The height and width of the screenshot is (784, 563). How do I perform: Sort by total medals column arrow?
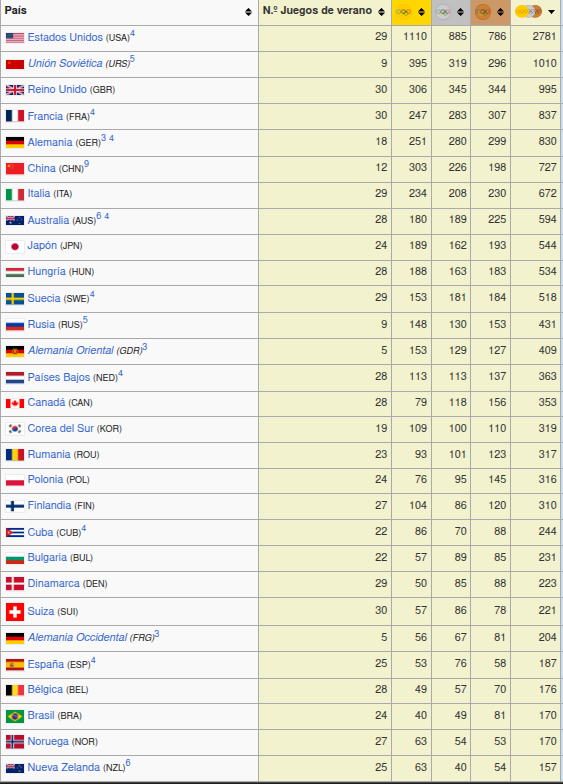[552, 12]
